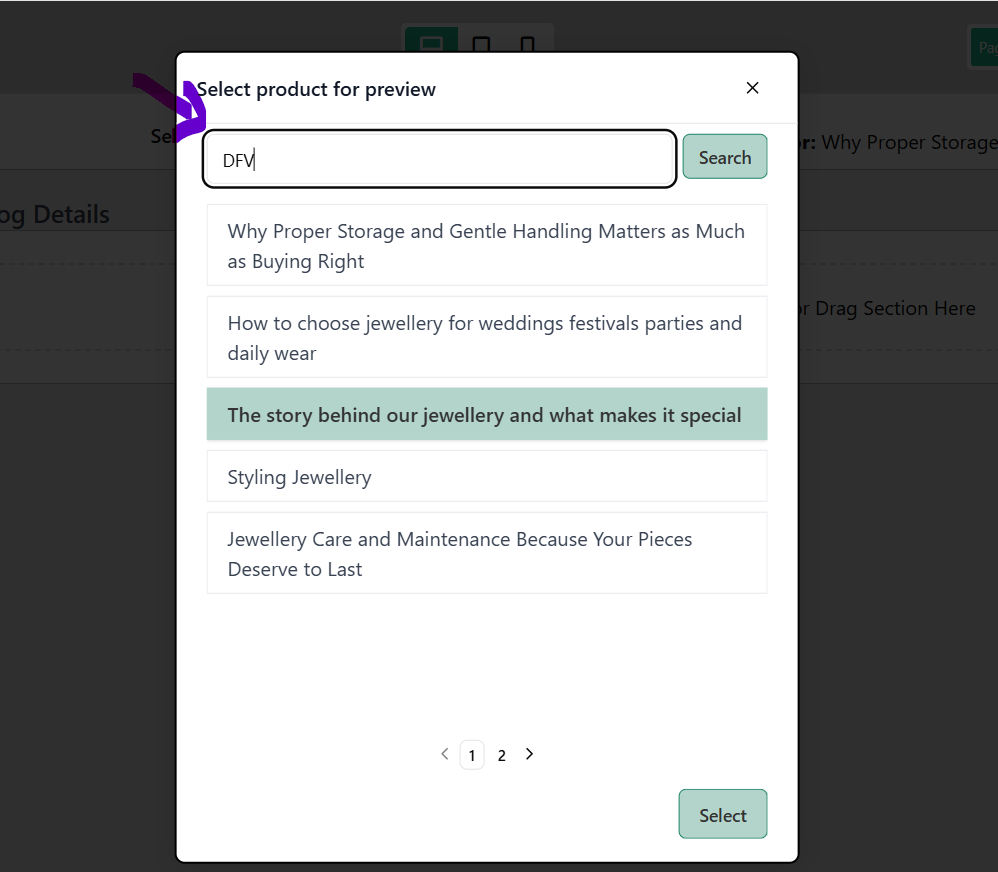
Task: Switch to desktop preview device icon
Action: (x=432, y=42)
